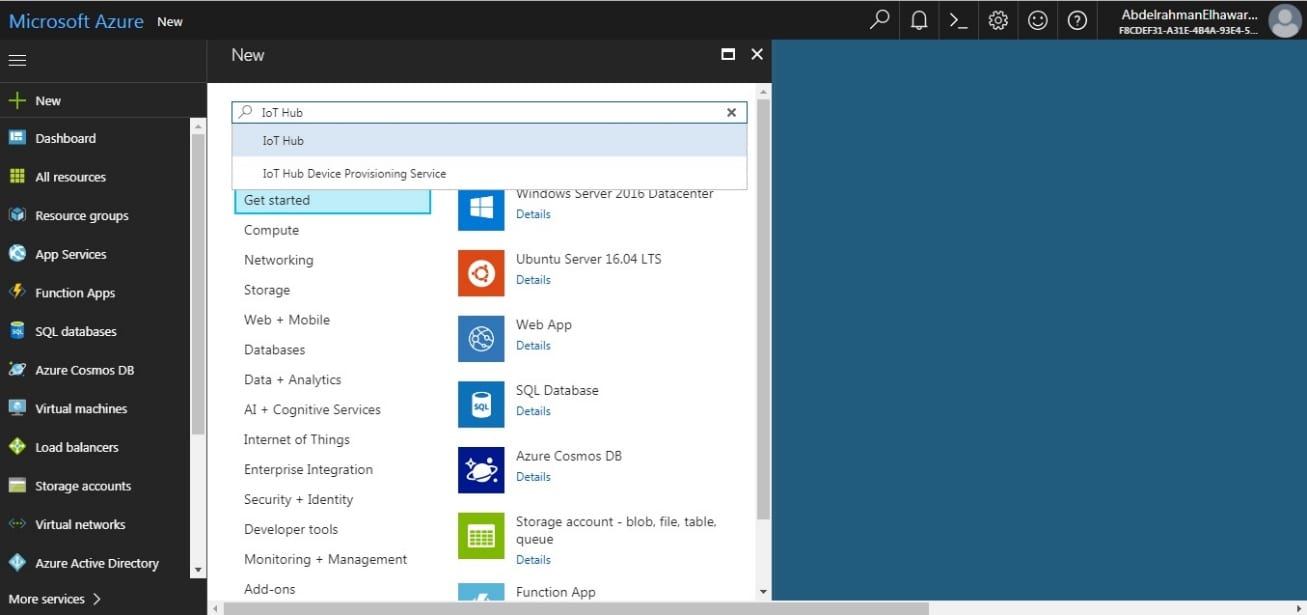Click inside the marketplace search field

(x=480, y=113)
